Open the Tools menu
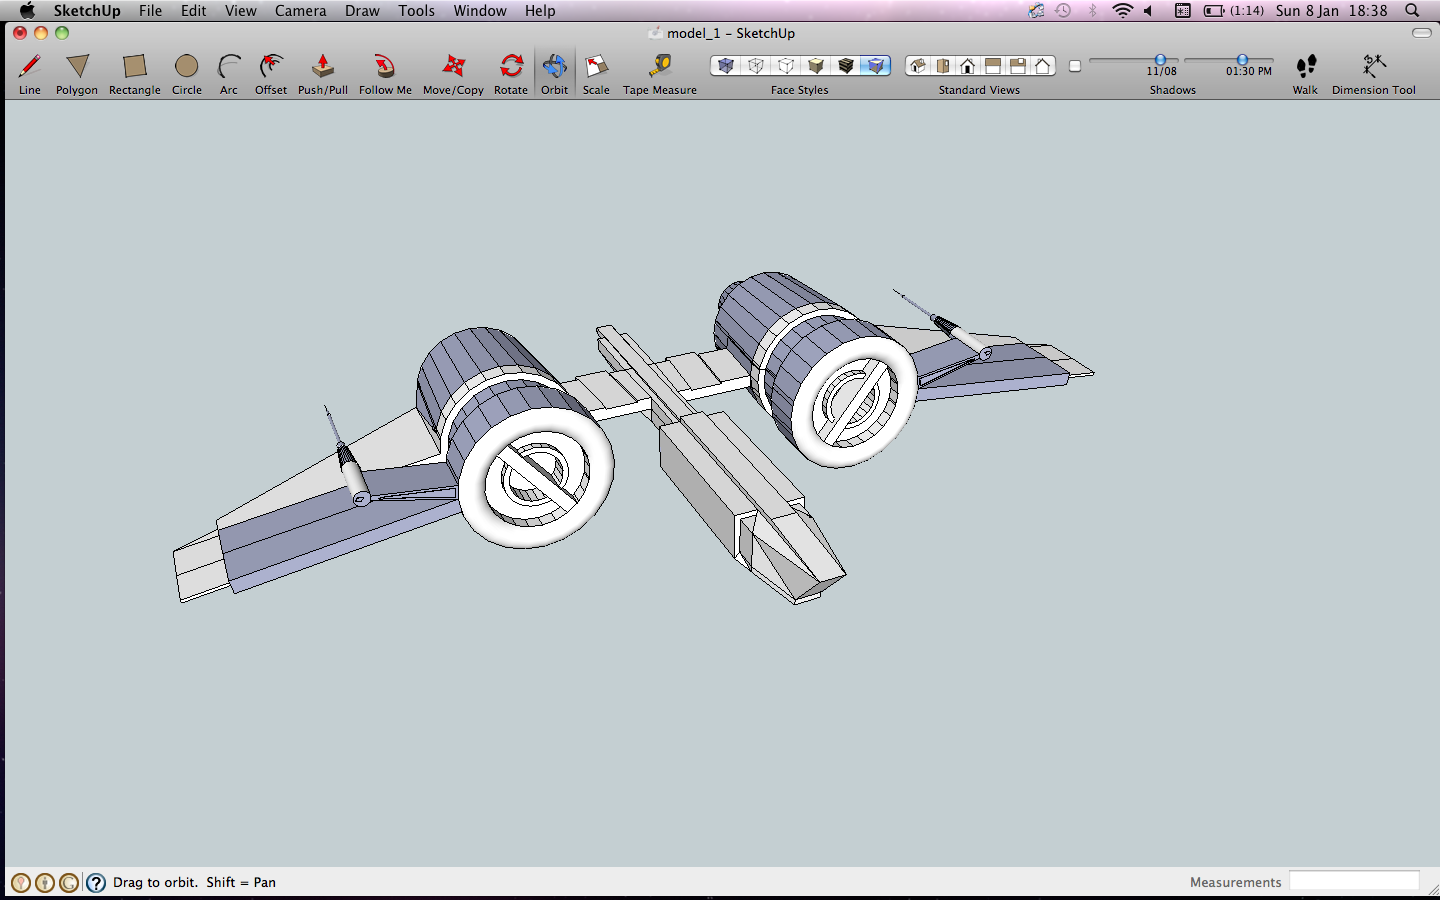 tap(416, 11)
